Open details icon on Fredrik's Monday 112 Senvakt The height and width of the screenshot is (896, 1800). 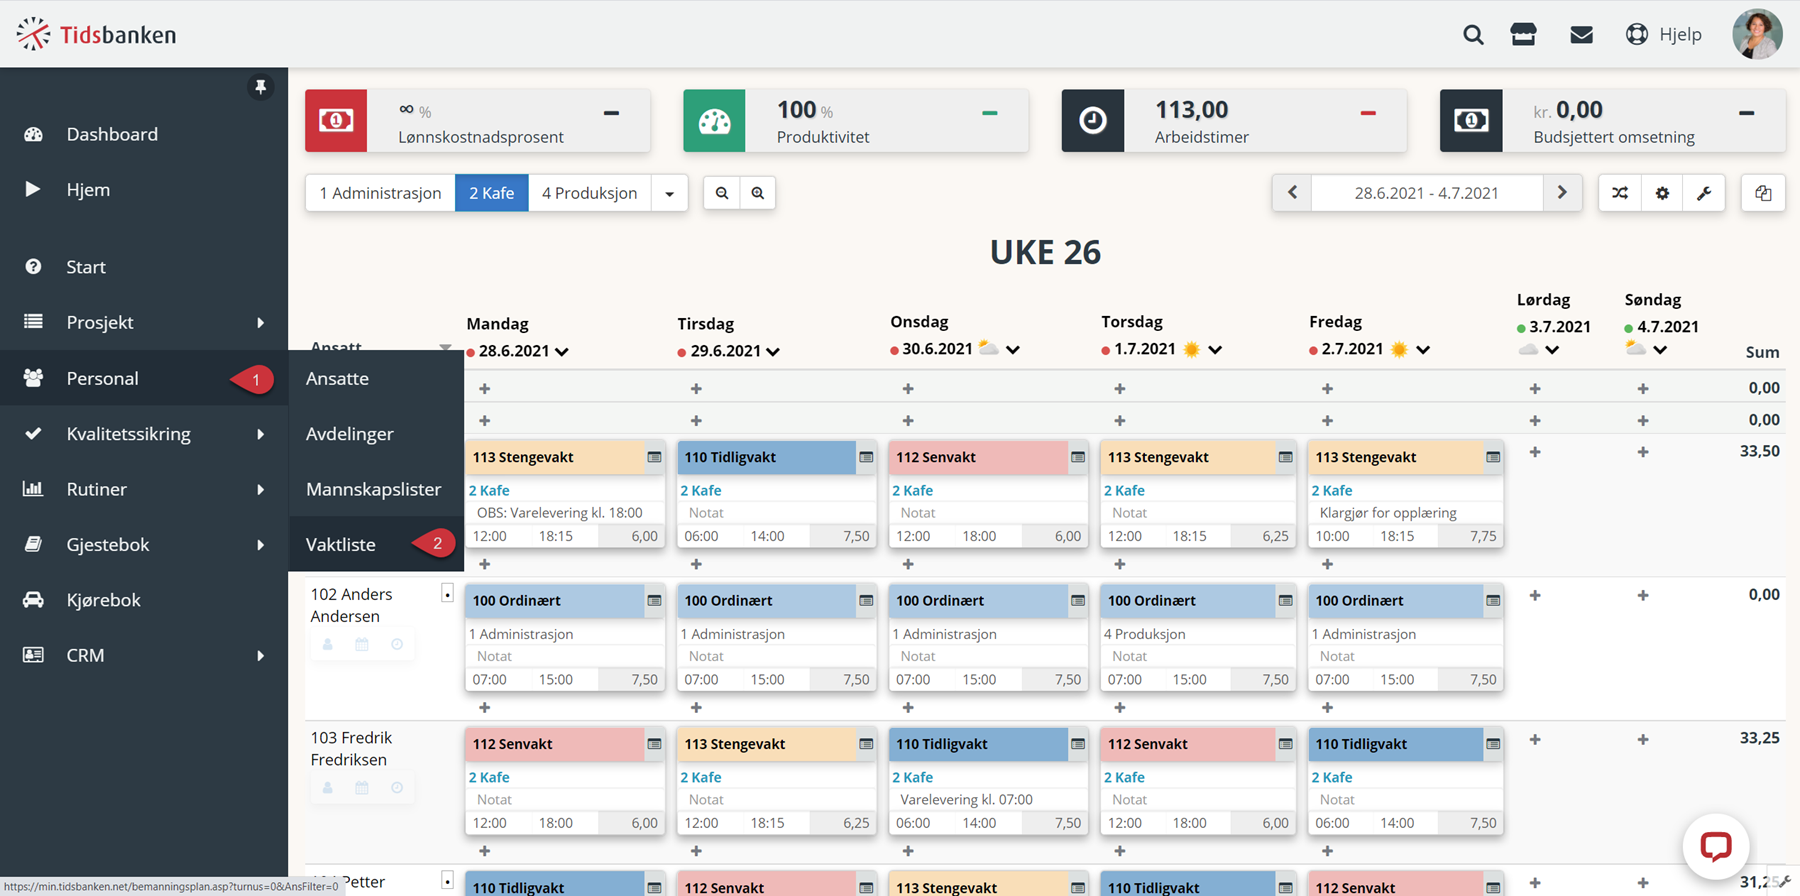tap(654, 744)
